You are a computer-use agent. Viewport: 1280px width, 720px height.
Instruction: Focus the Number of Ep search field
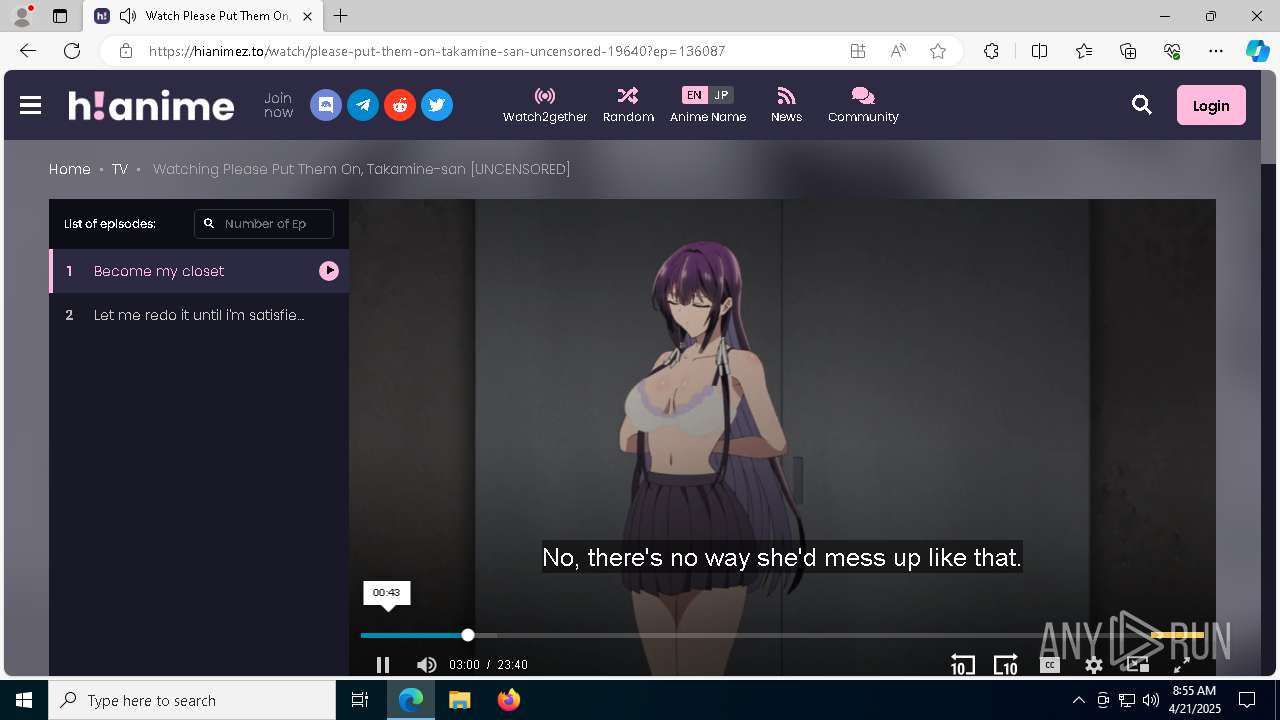(264, 224)
